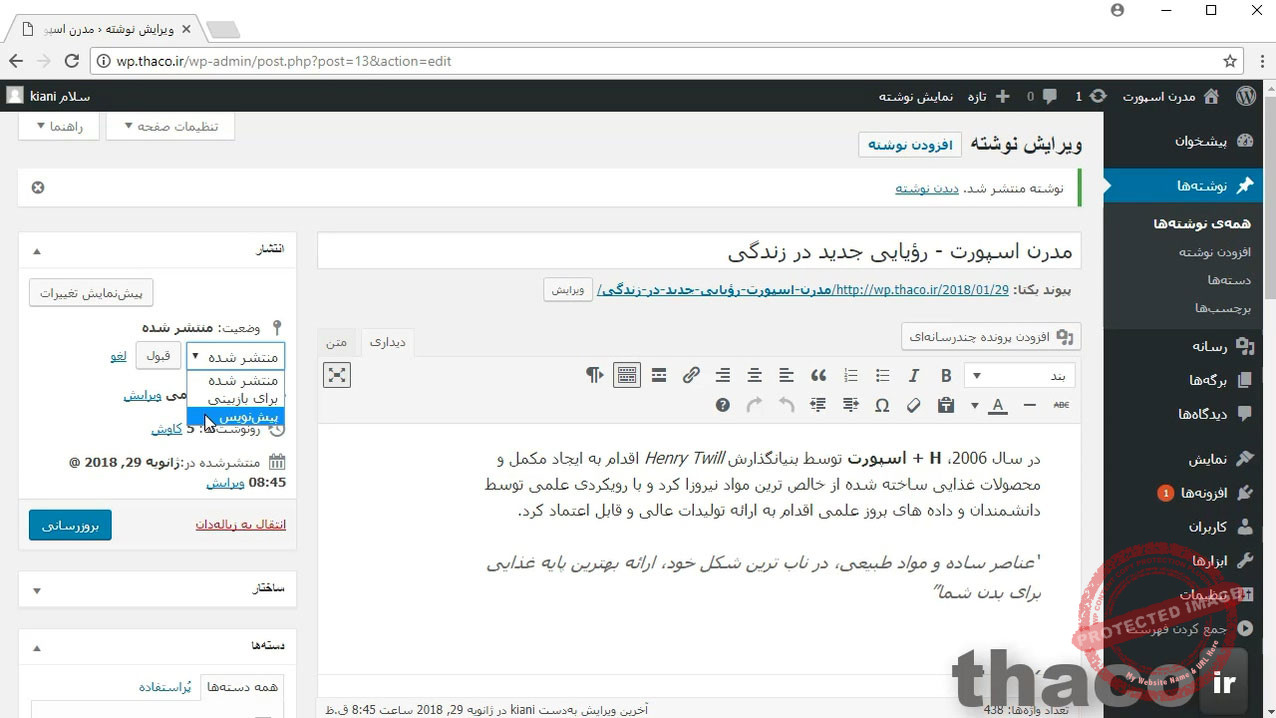
Task: Click the paste as text icon
Action: tap(946, 405)
